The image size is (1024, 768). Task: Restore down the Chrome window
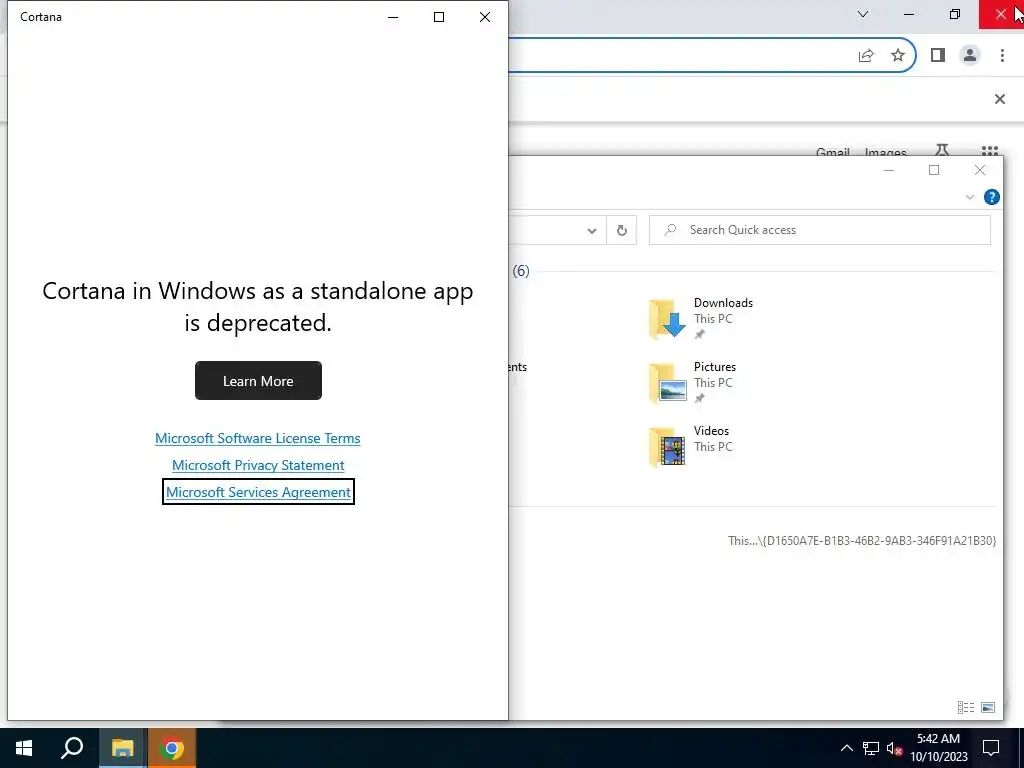[955, 14]
